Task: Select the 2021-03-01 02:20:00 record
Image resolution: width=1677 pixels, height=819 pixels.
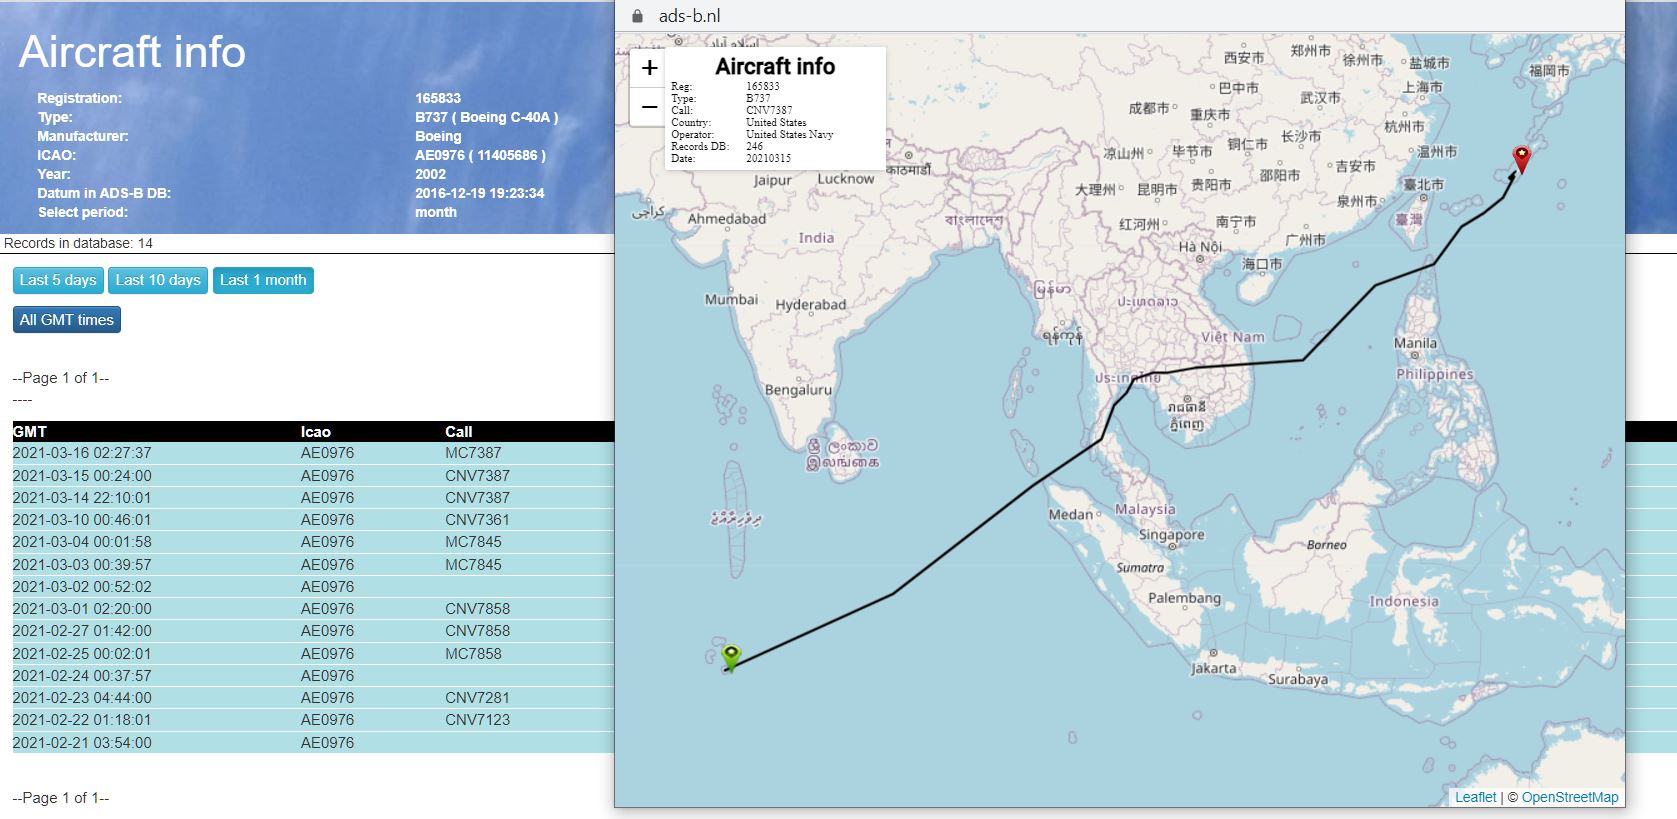Action: tap(313, 609)
